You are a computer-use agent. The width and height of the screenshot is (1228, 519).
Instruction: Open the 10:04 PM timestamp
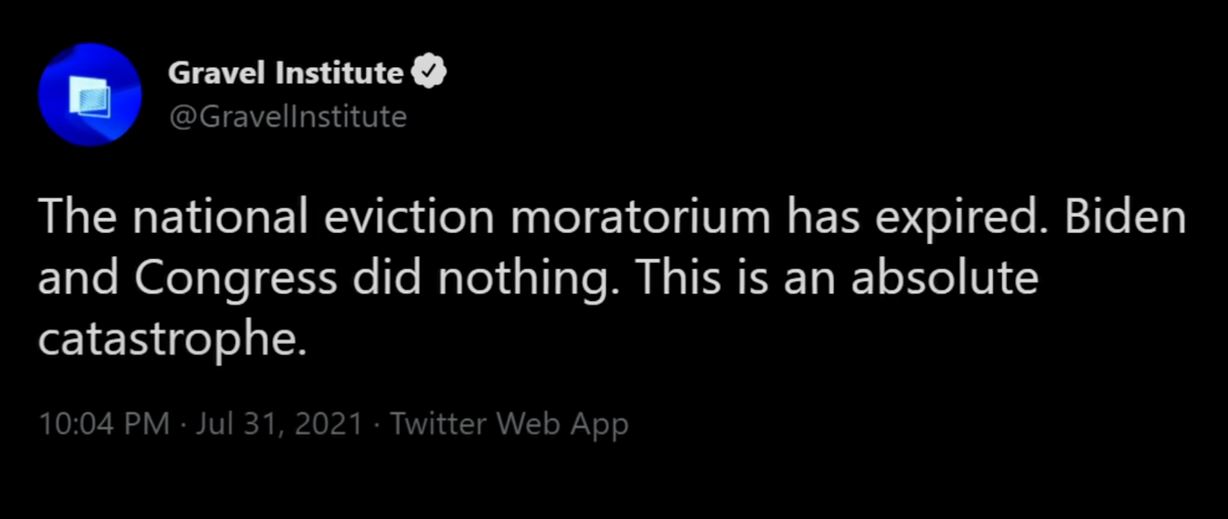coord(104,424)
